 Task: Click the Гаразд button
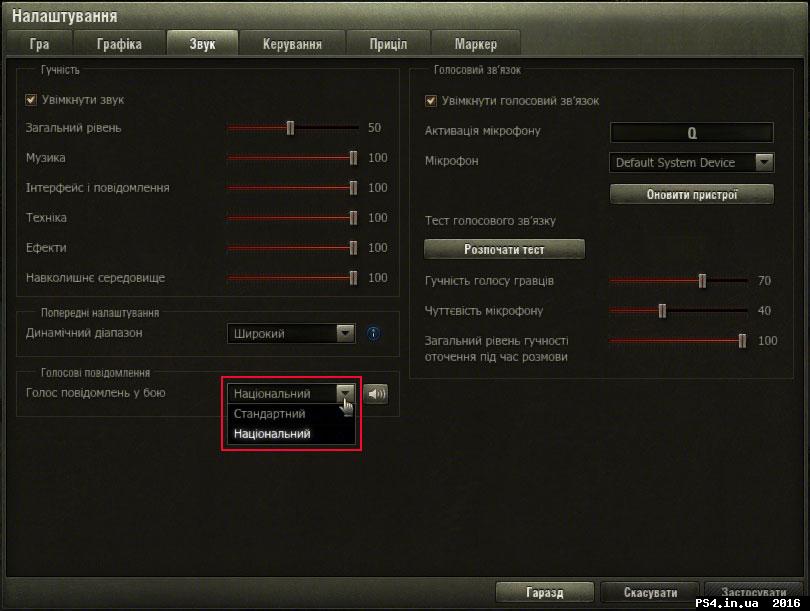coord(545,592)
